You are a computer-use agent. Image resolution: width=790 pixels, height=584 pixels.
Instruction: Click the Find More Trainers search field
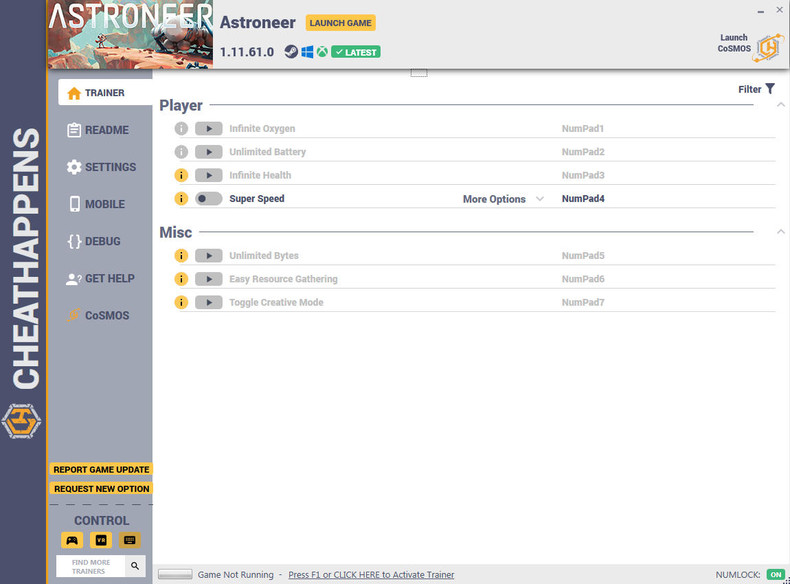91,566
